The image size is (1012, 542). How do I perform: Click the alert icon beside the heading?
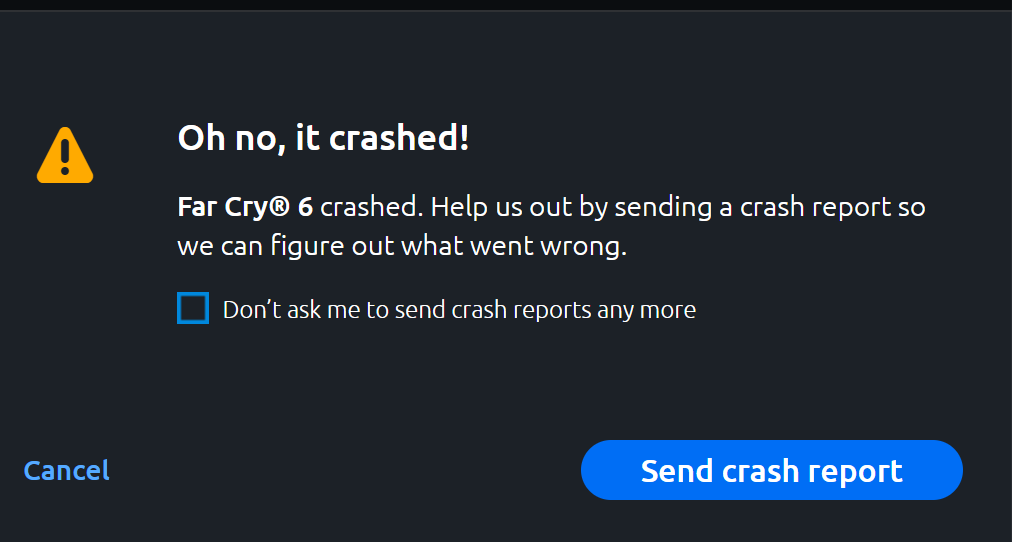[x=65, y=156]
